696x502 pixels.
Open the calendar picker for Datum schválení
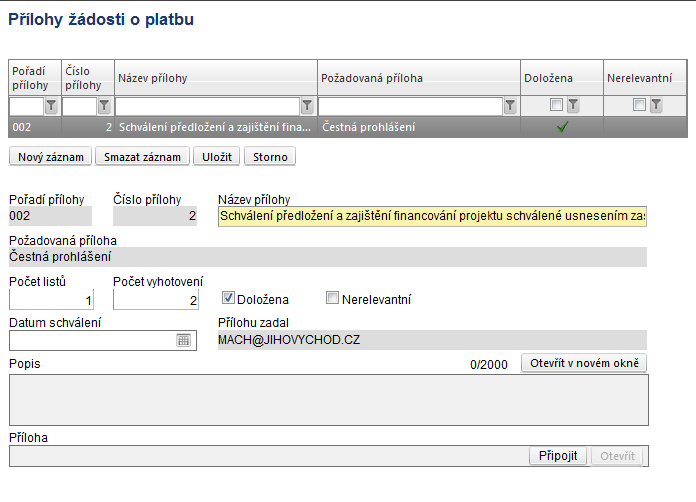[183, 340]
